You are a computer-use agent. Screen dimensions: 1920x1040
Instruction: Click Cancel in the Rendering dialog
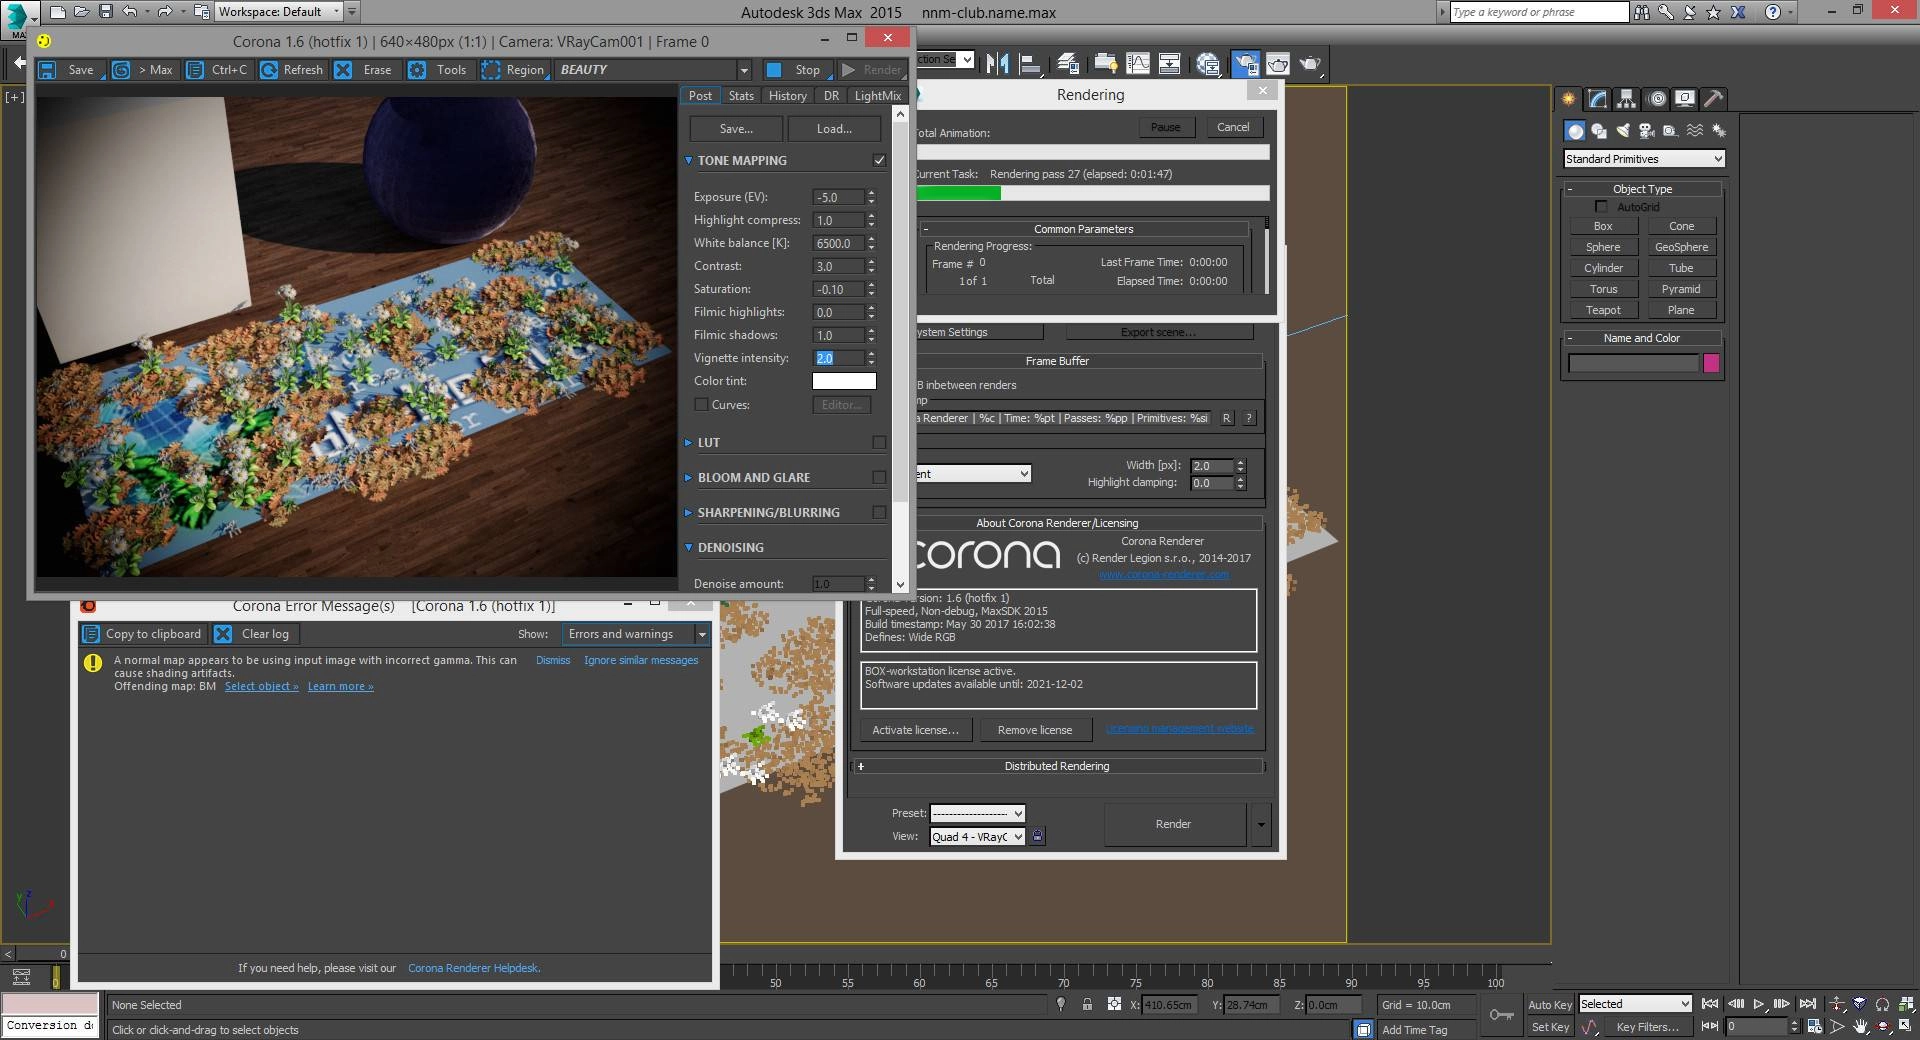tap(1233, 127)
